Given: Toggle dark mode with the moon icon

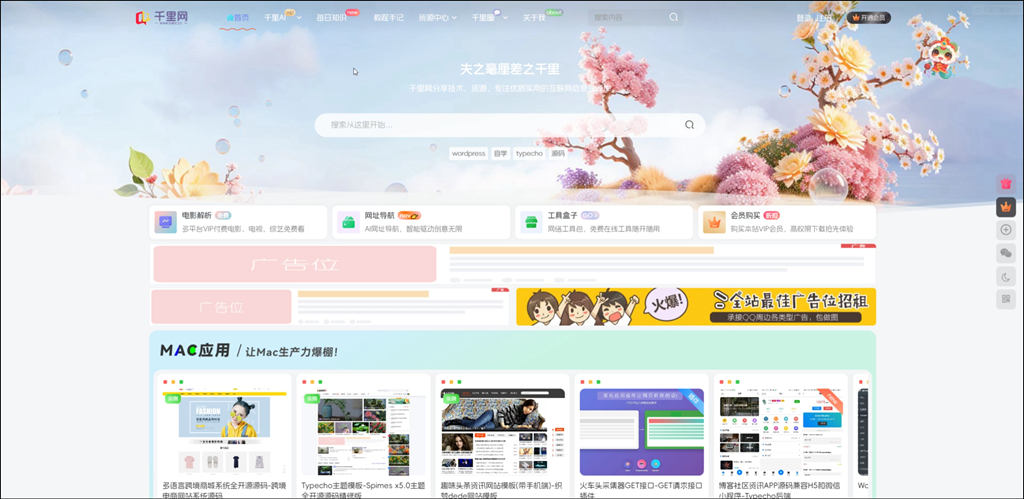Looking at the screenshot, I should click(1005, 276).
